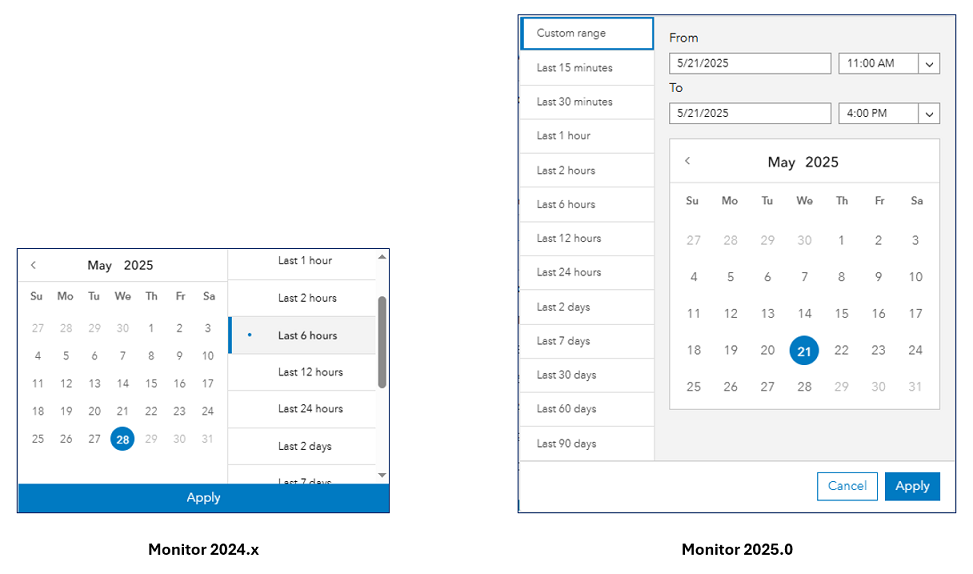Image resolution: width=973 pixels, height=574 pixels.
Task: Pick highlighted day 21 in Monitor 2025.0 calendar
Action: [x=804, y=351]
